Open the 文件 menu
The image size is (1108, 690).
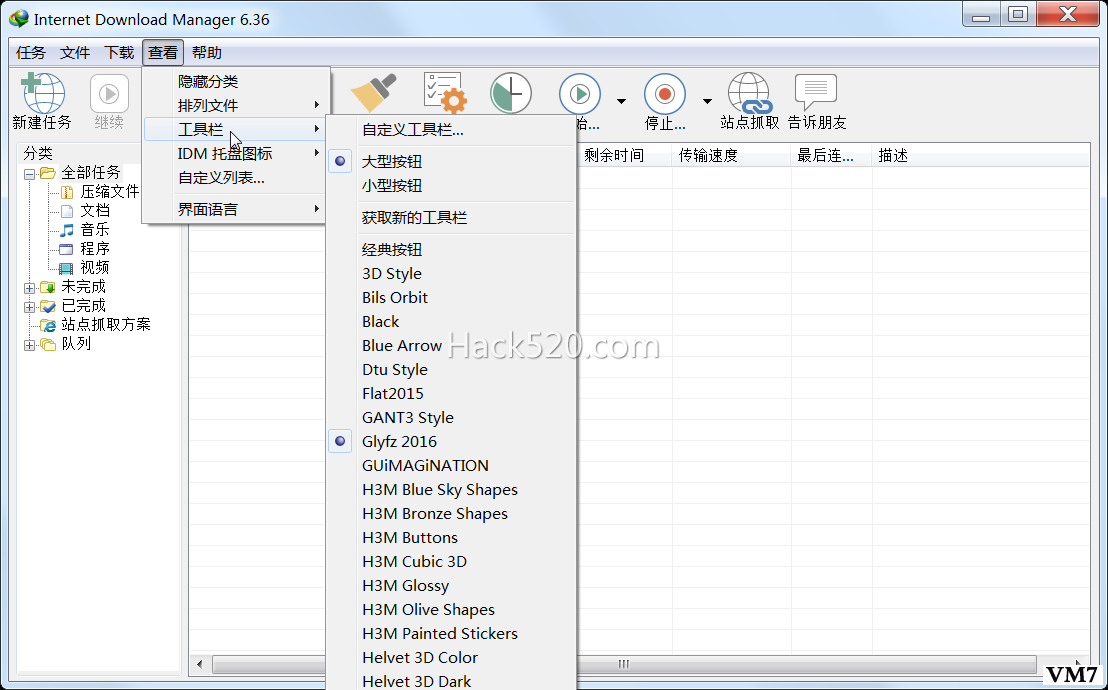[x=75, y=53]
